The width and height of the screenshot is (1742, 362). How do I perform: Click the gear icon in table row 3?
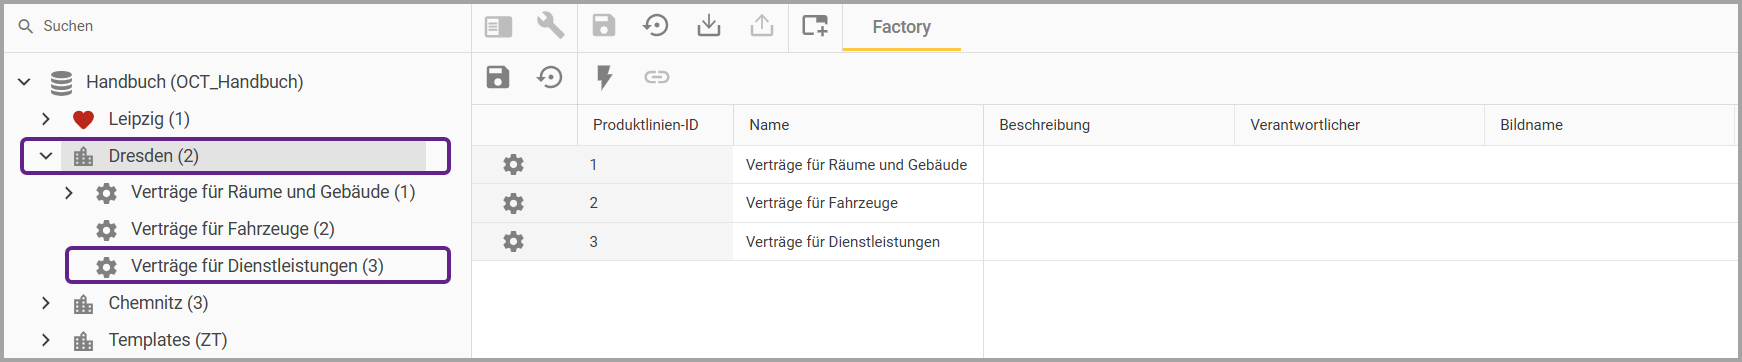(513, 241)
